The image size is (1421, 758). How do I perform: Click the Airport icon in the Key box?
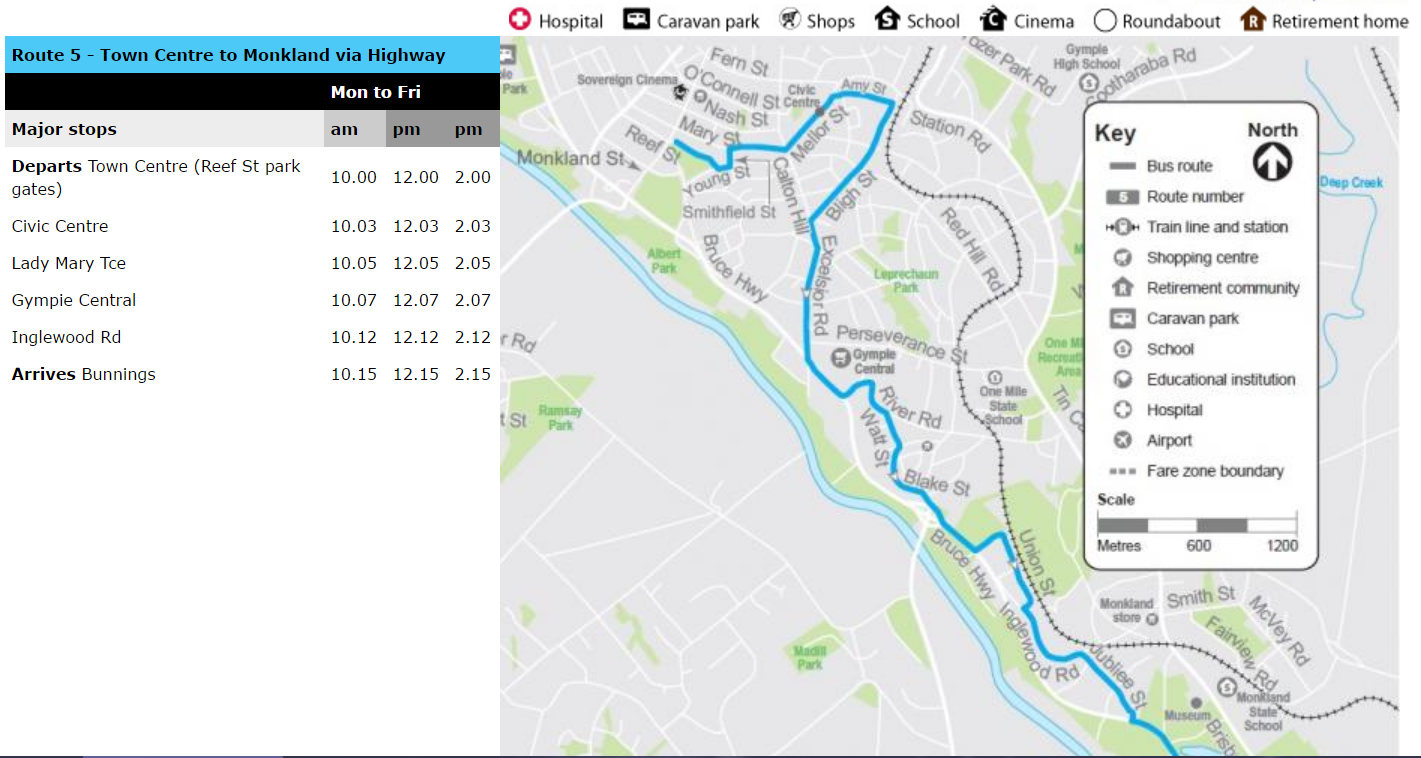1123,441
